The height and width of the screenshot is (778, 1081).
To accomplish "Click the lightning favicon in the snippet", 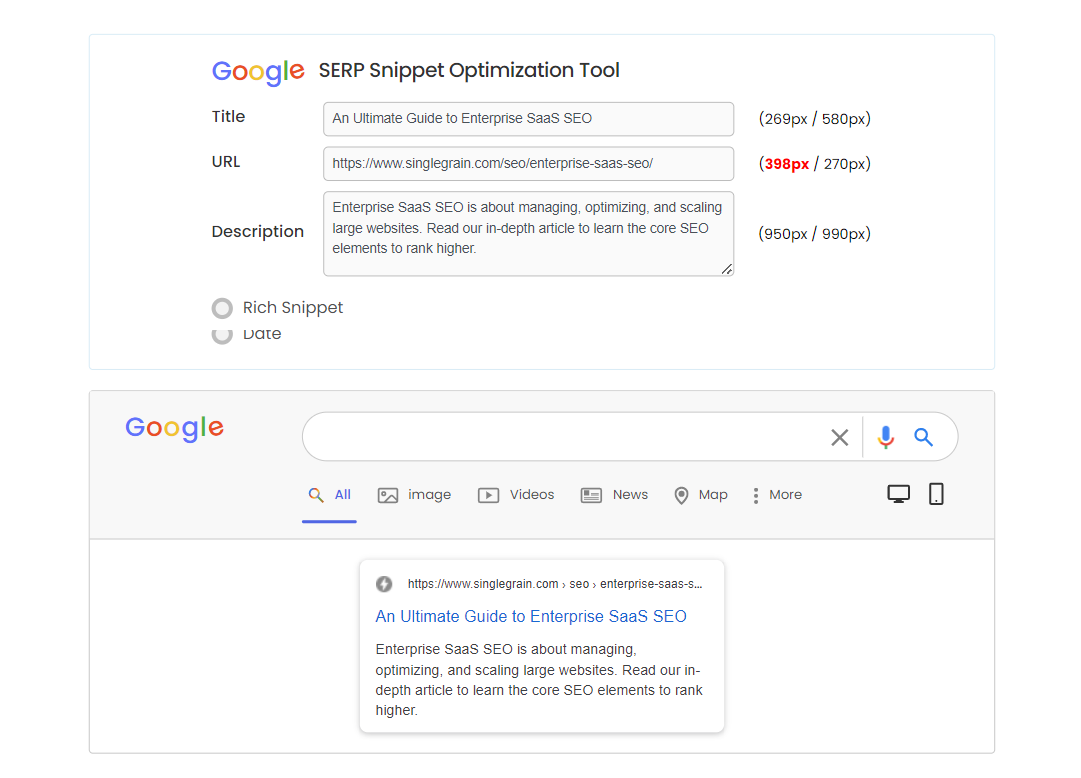I will point(384,584).
